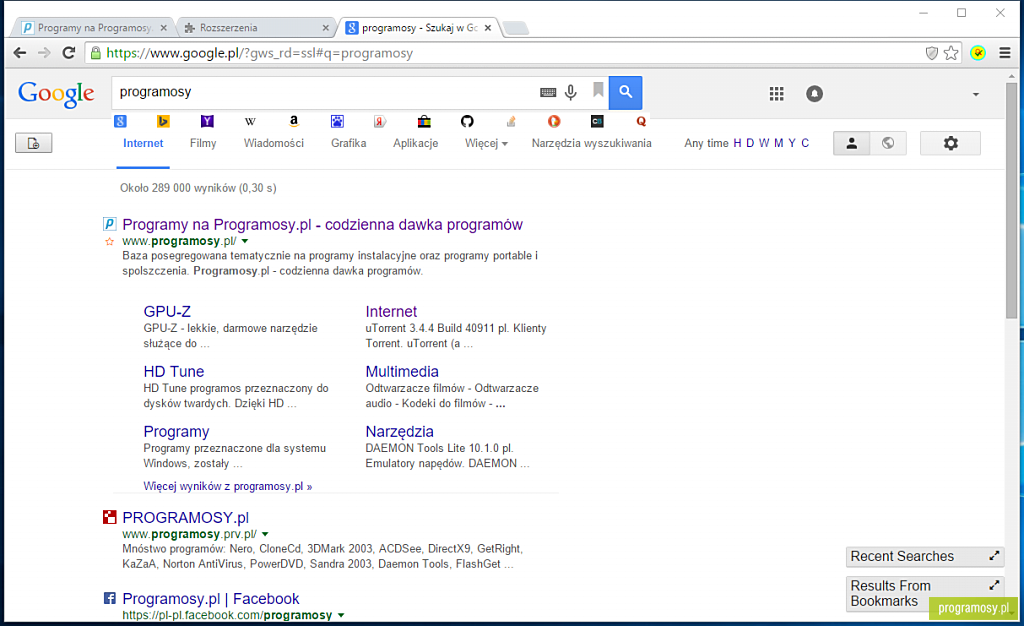Search GitHub via the octocat icon
Viewport: 1024px width, 626px height.
pos(467,121)
